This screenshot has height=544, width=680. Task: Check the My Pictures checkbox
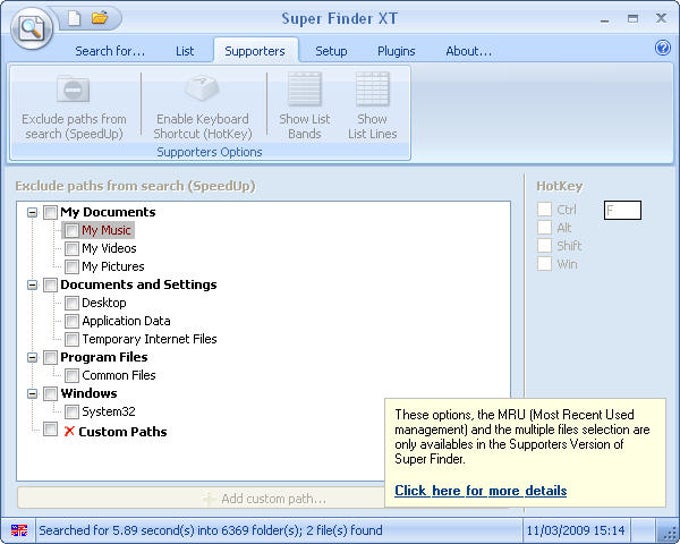click(x=72, y=266)
